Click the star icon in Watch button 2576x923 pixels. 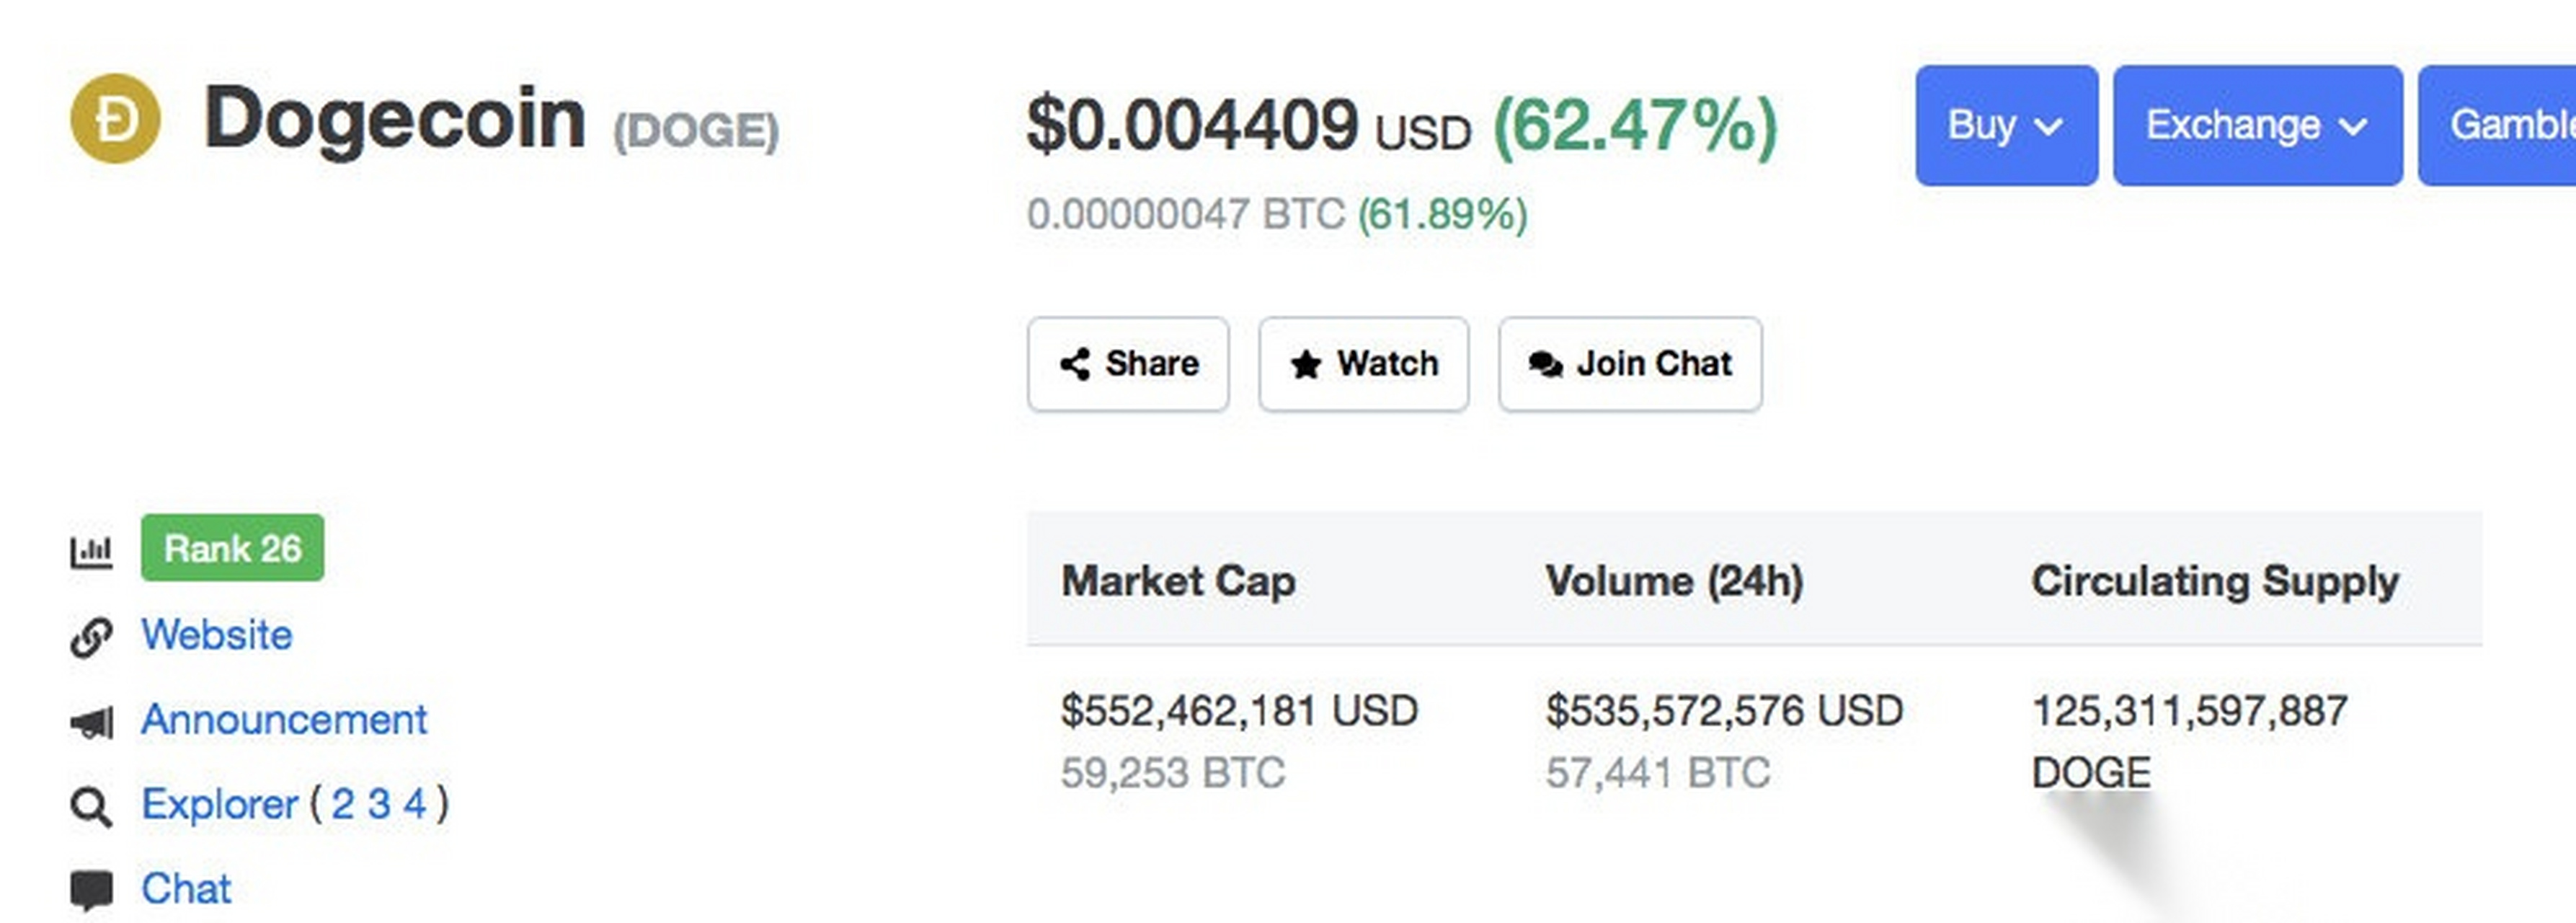1305,364
